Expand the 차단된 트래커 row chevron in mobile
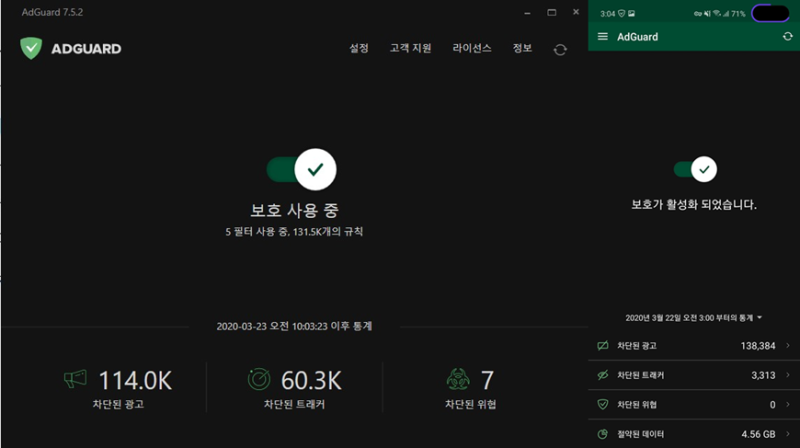The height and width of the screenshot is (448, 800). click(788, 375)
